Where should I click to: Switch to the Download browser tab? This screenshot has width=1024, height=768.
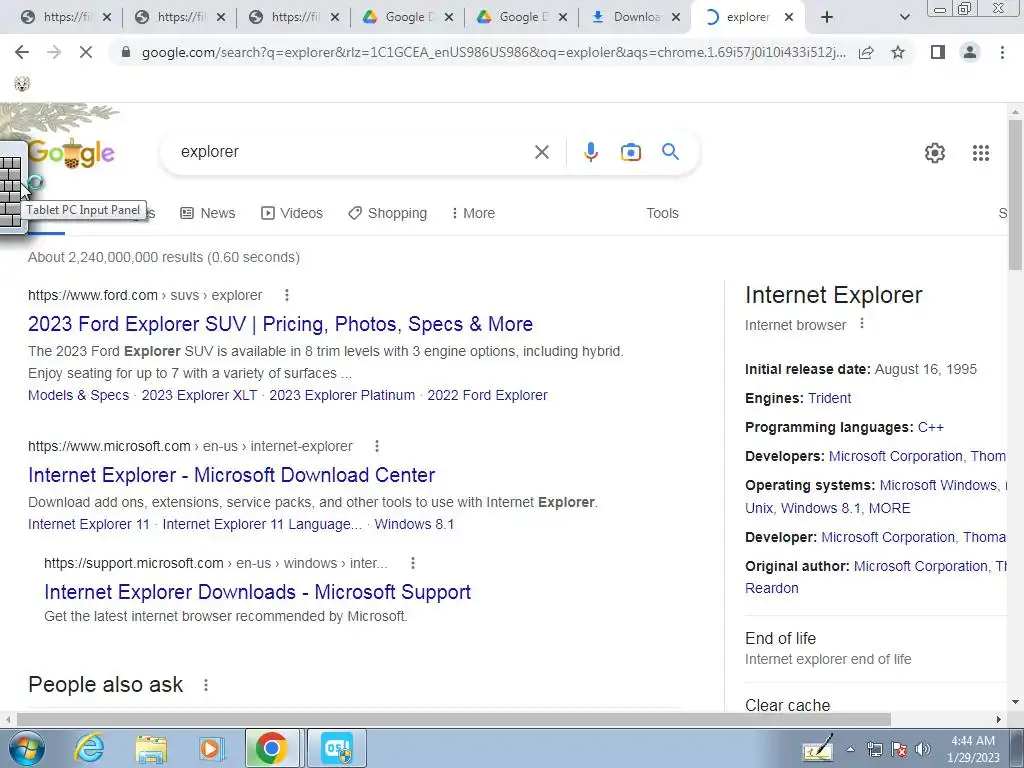coord(627,17)
